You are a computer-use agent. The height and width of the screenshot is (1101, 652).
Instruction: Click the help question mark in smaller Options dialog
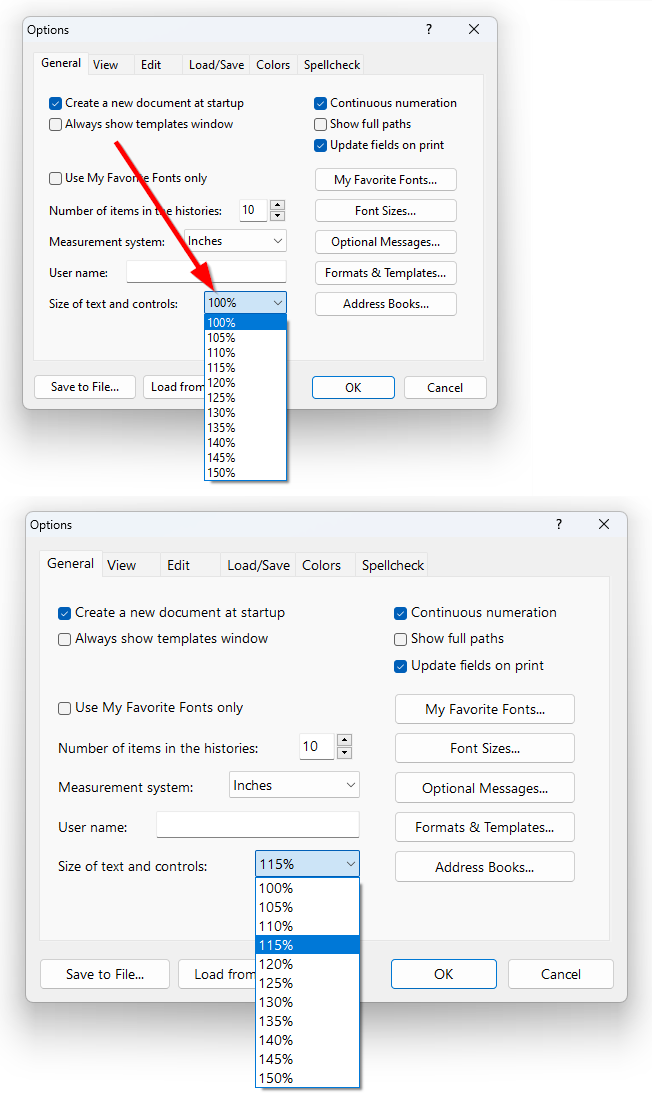(429, 30)
